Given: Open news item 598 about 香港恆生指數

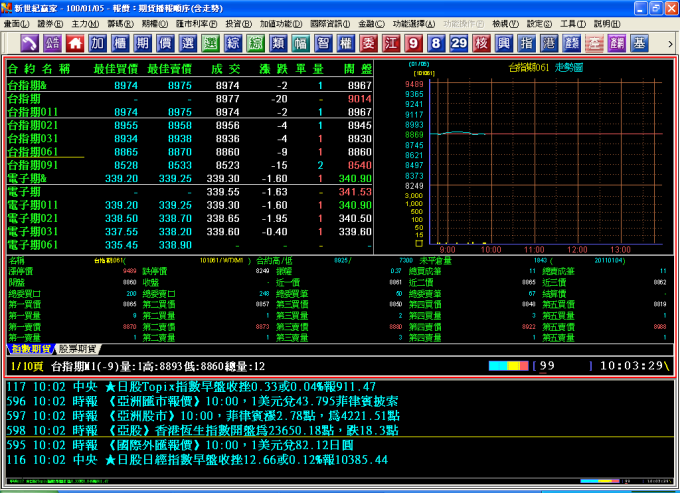Looking at the screenshot, I should (203, 430).
